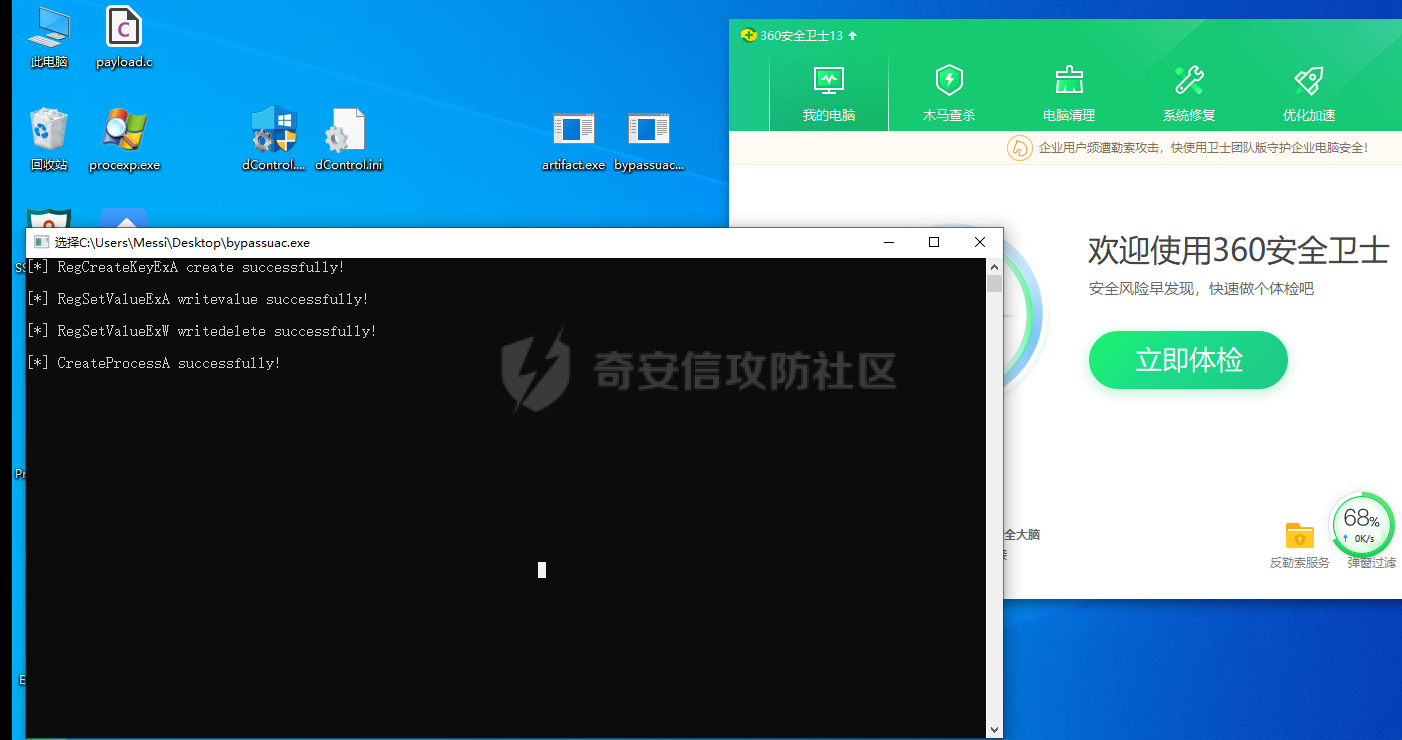This screenshot has width=1402, height=740.
Task: Select the payload.c file icon
Action: [124, 37]
